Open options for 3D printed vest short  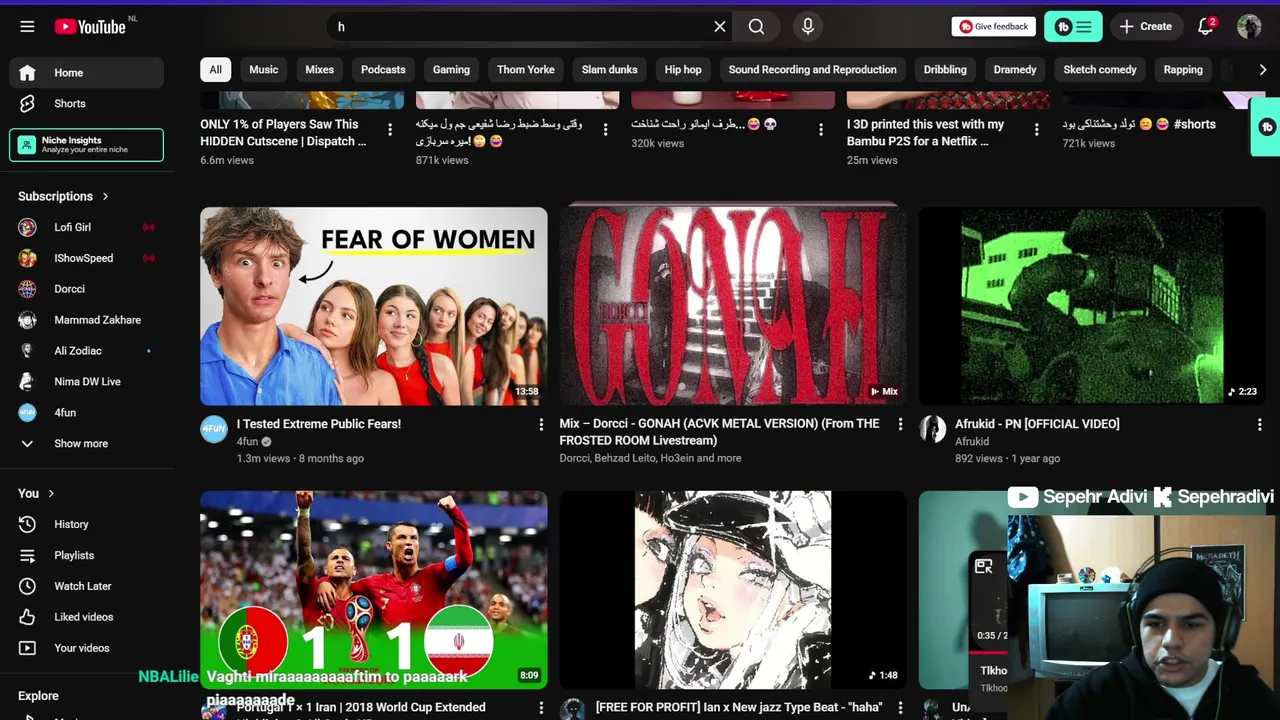[1036, 129]
